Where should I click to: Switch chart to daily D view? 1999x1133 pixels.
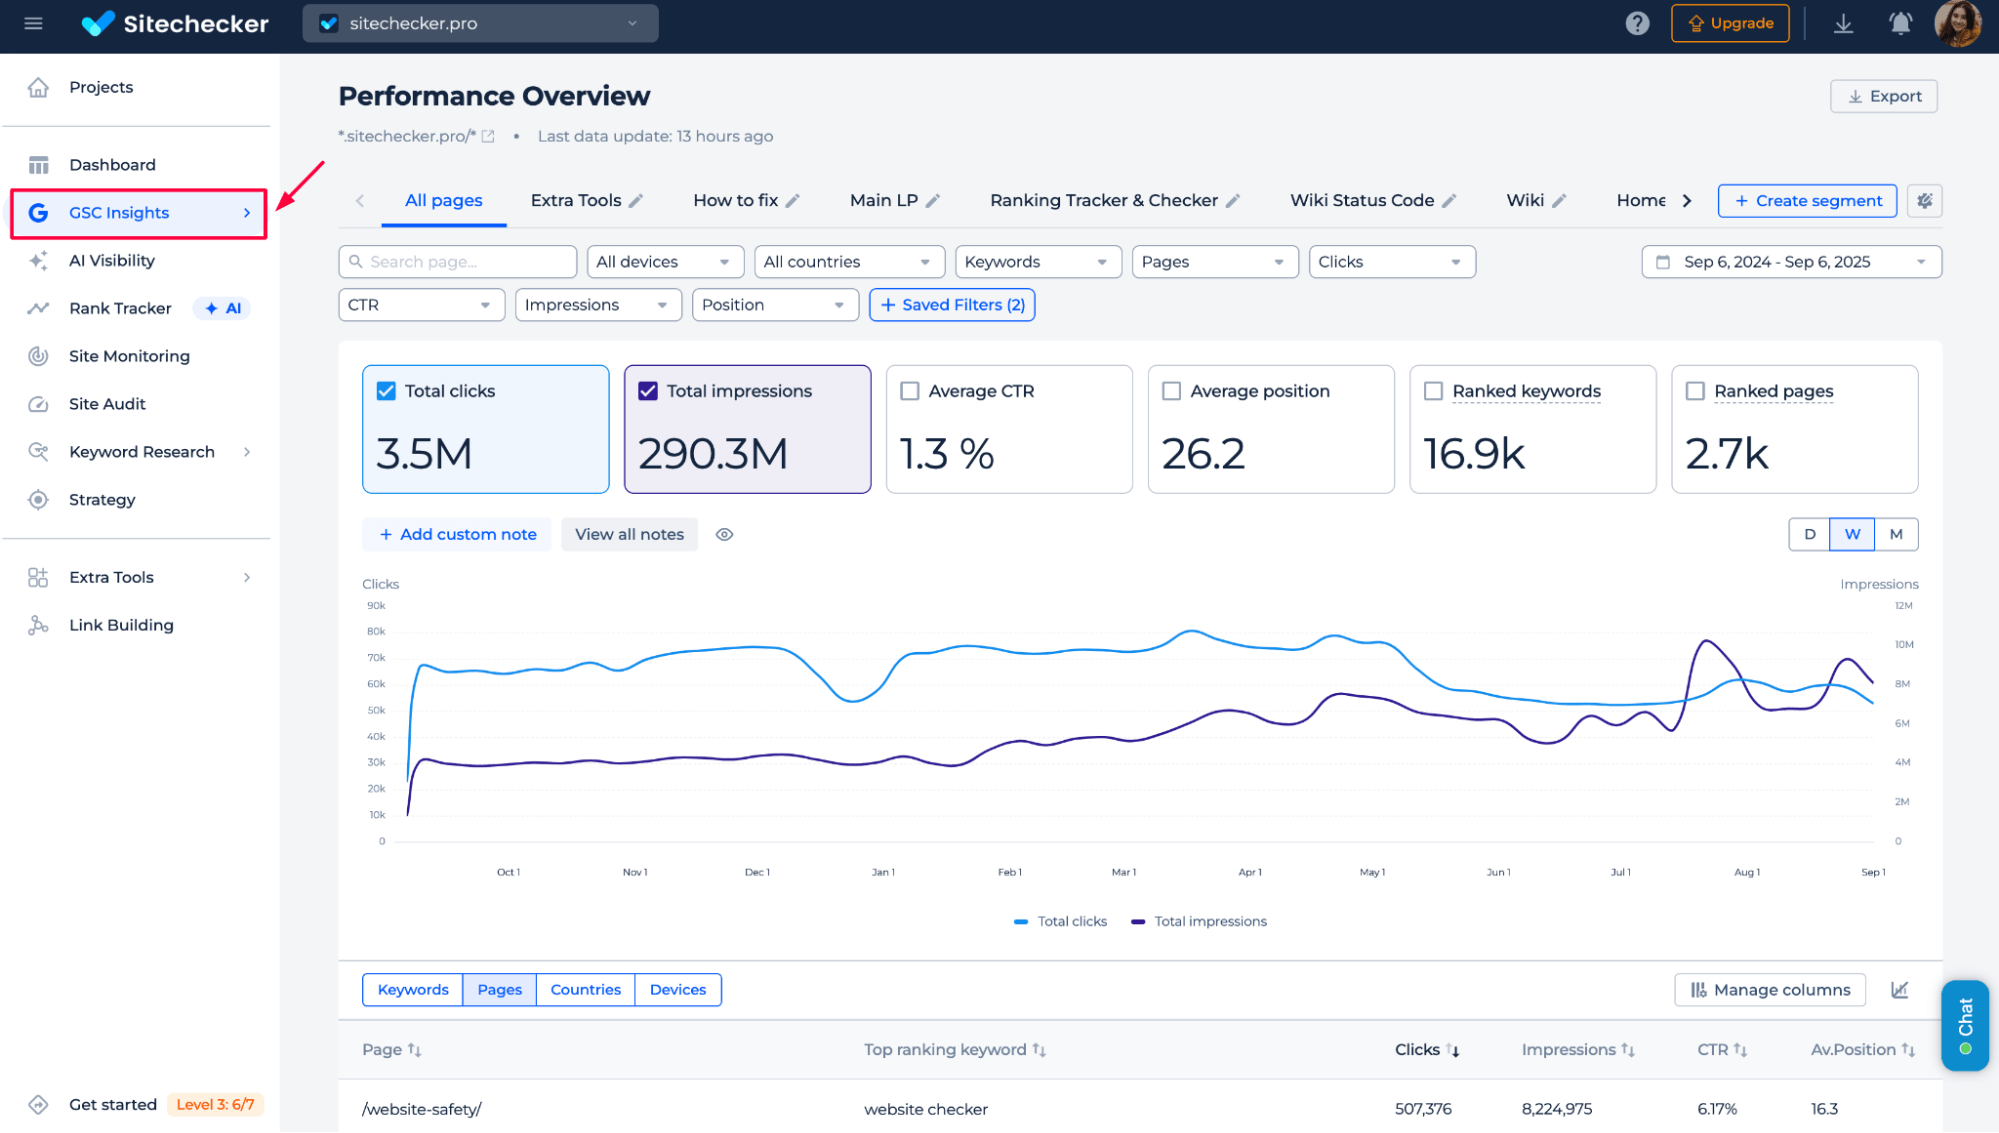[1809, 535]
